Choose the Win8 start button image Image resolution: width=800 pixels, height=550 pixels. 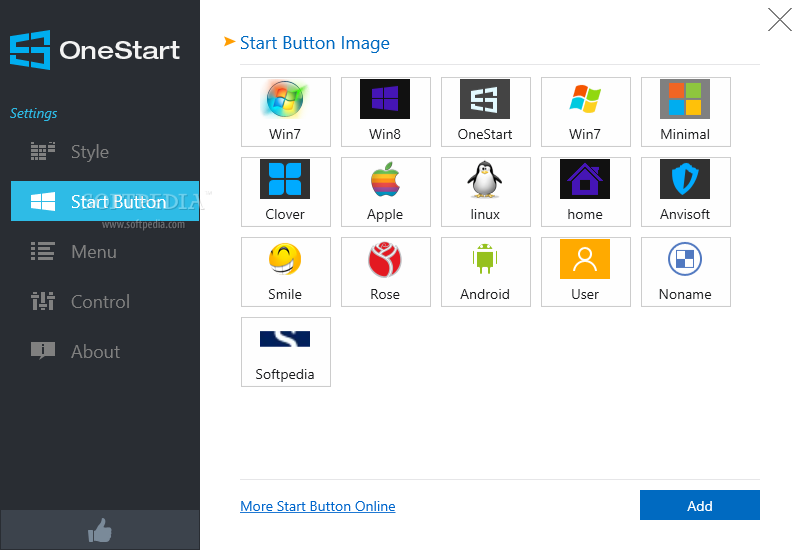pyautogui.click(x=386, y=112)
